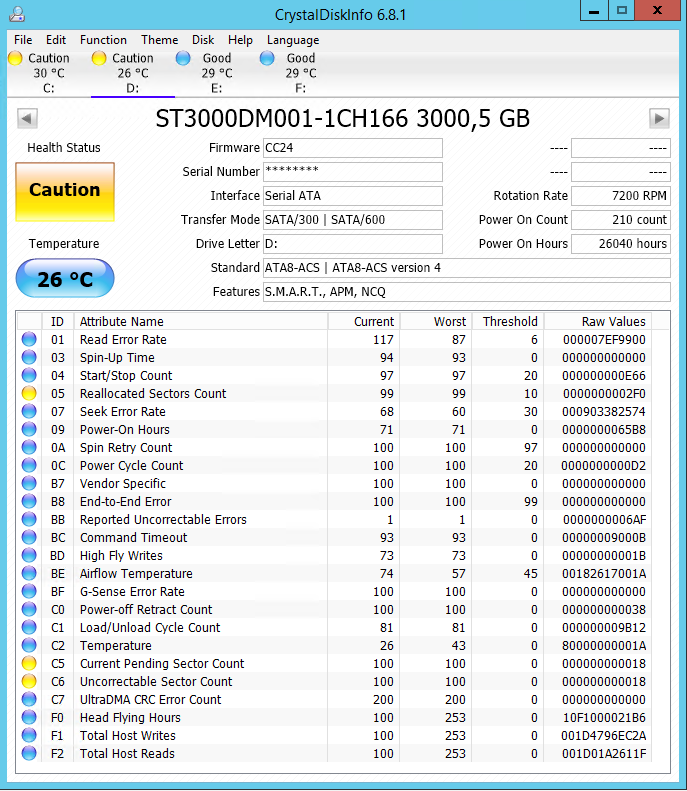Select the Reported Uncorrectable Errors row
The height and width of the screenshot is (791, 687).
334,519
